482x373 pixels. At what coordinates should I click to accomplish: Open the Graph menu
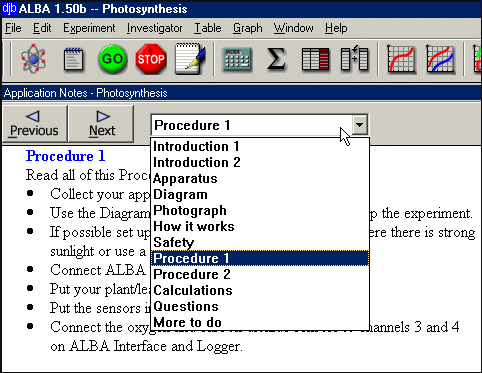click(247, 28)
